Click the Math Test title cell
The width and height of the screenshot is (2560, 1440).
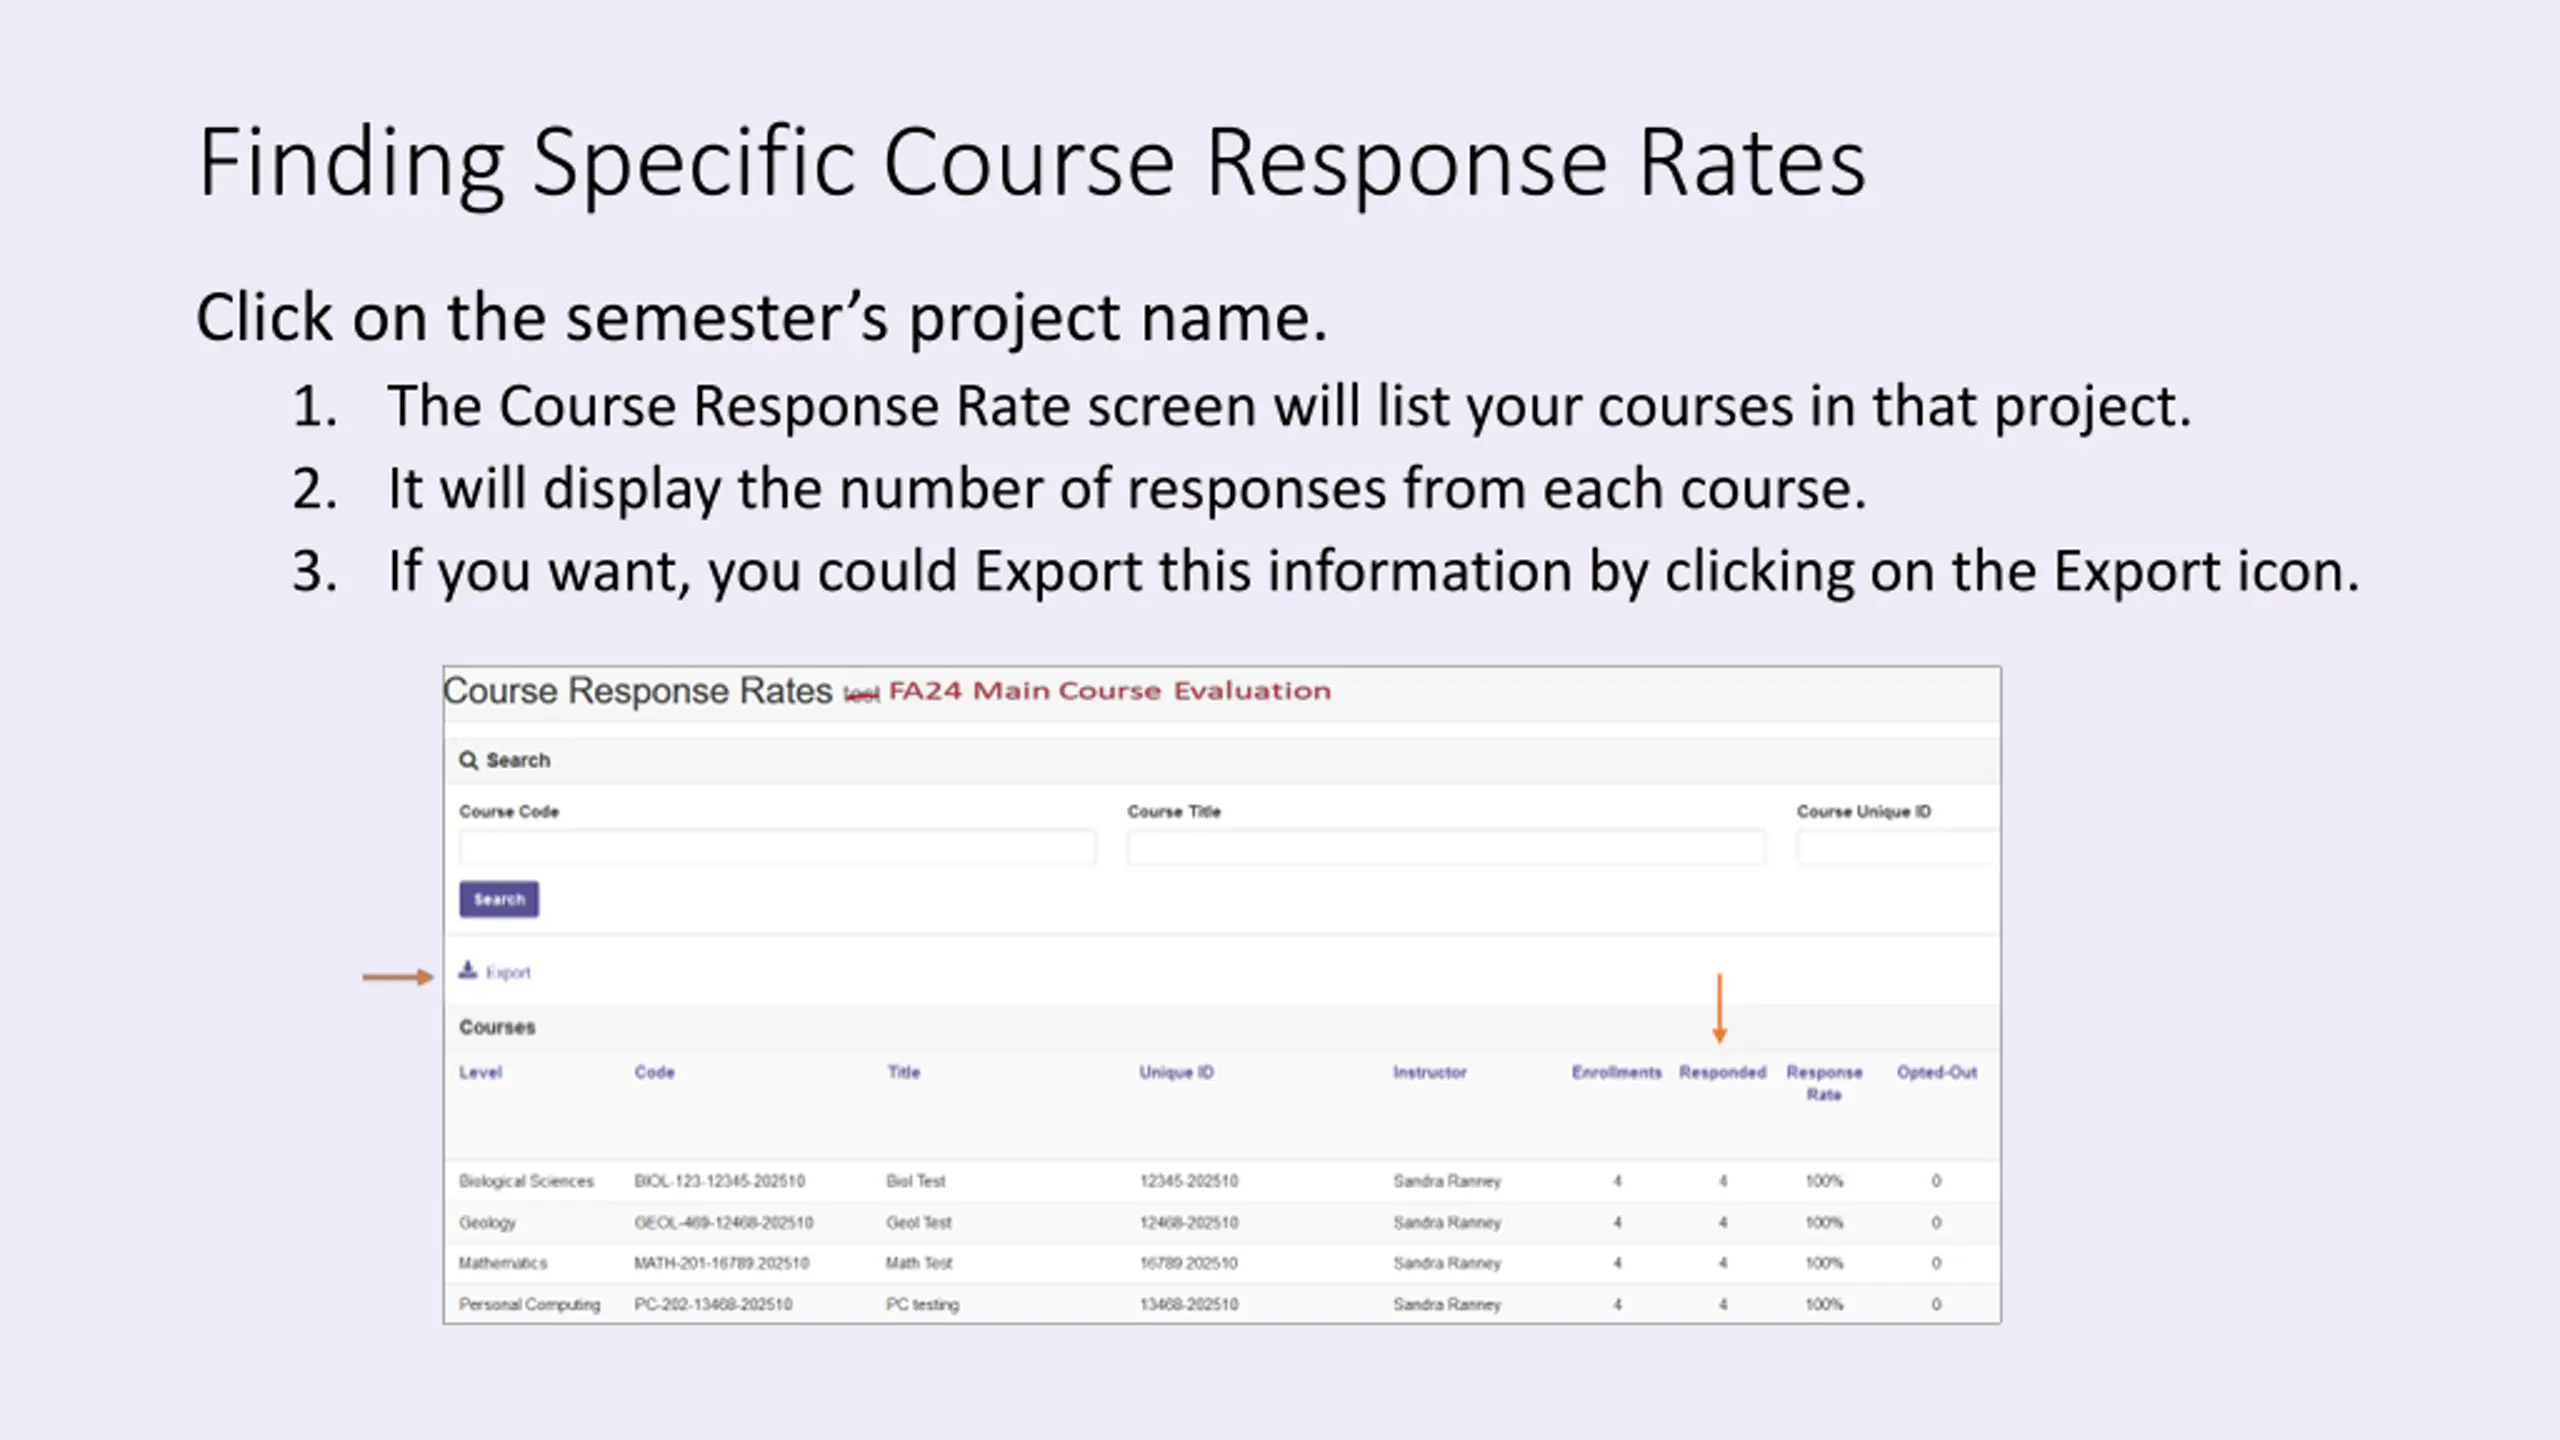pyautogui.click(x=919, y=1263)
